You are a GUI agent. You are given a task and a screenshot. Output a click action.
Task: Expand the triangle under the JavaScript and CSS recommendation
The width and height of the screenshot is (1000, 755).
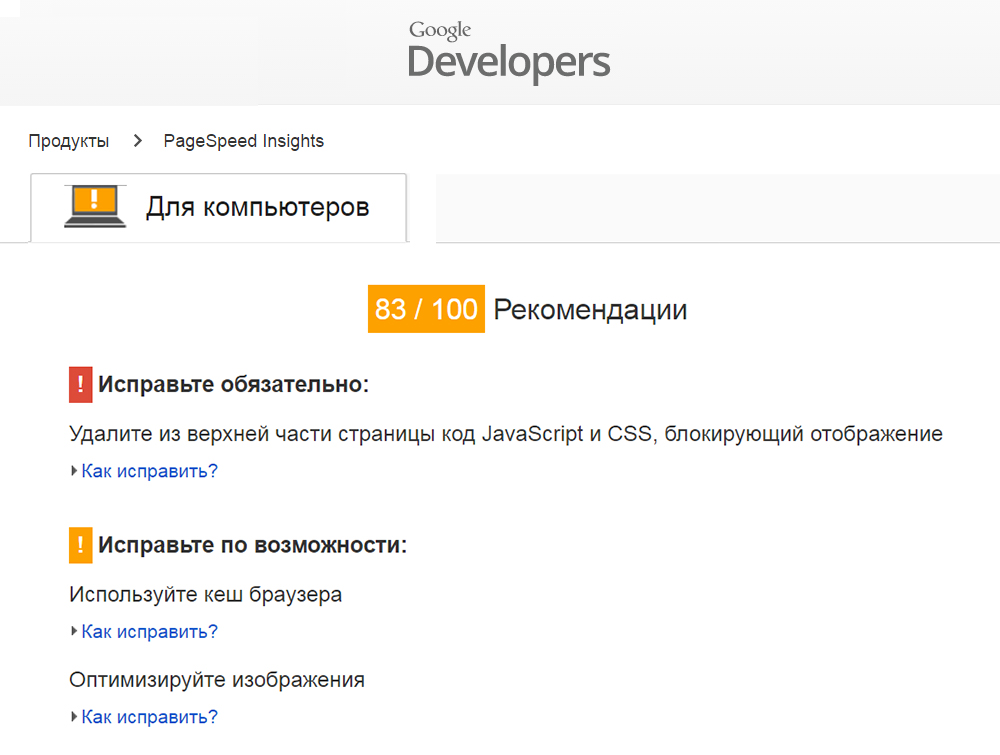coord(74,471)
